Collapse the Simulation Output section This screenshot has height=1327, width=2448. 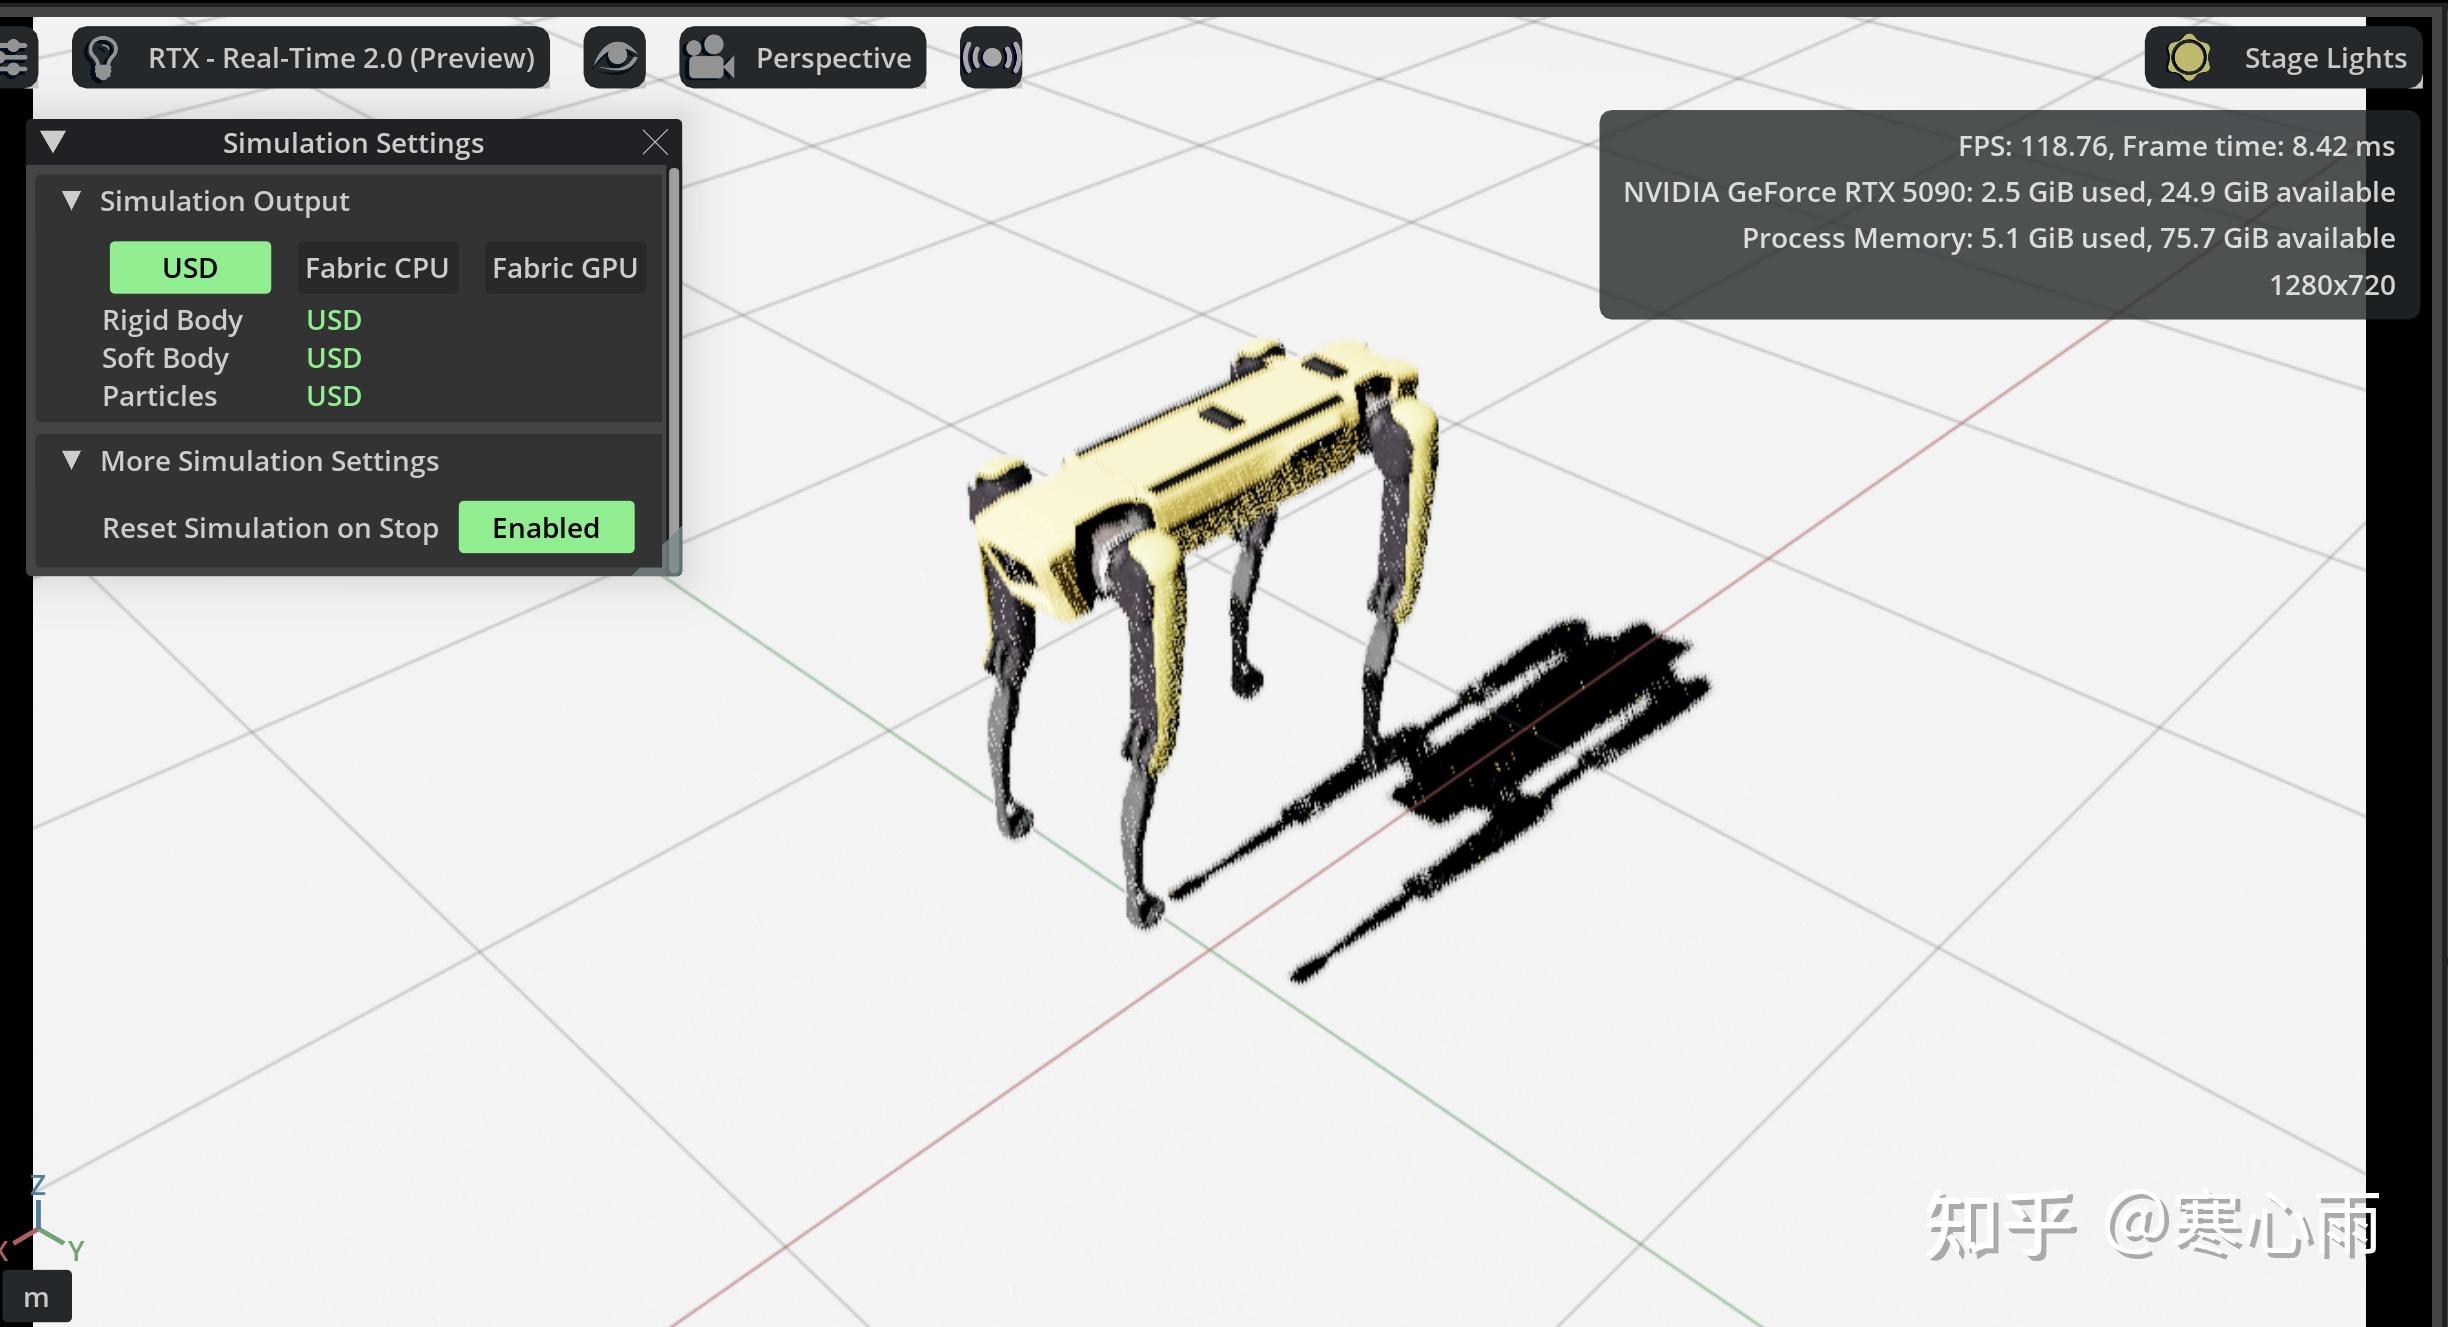71,200
